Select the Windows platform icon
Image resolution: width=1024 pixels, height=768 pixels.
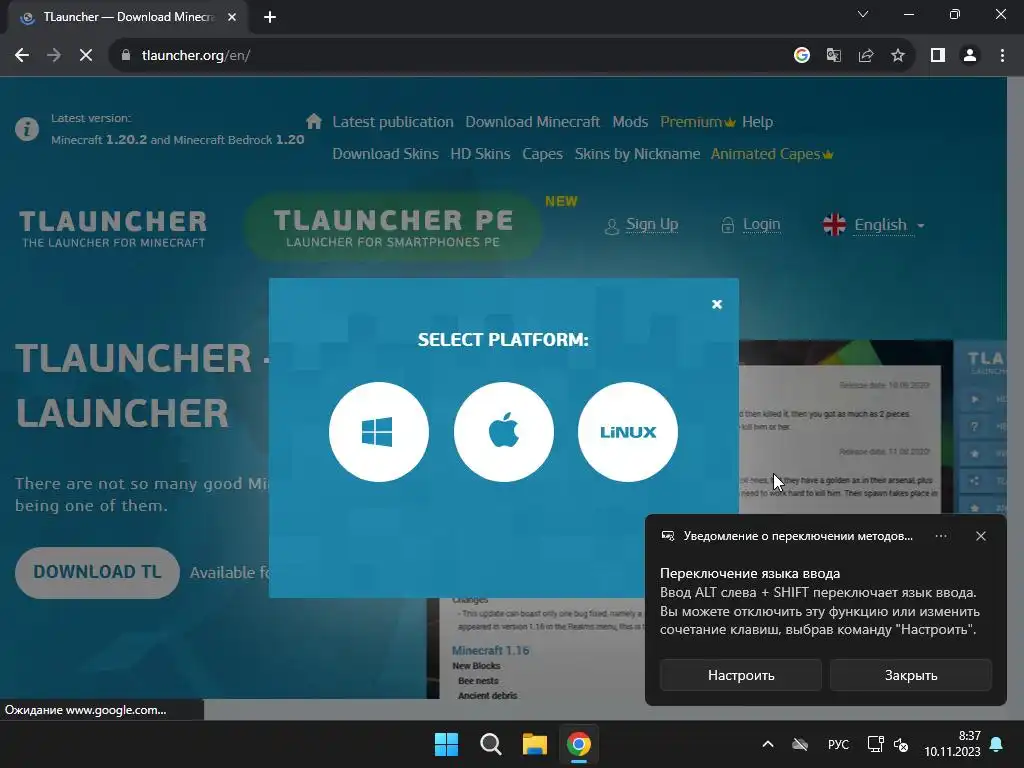pyautogui.click(x=379, y=432)
